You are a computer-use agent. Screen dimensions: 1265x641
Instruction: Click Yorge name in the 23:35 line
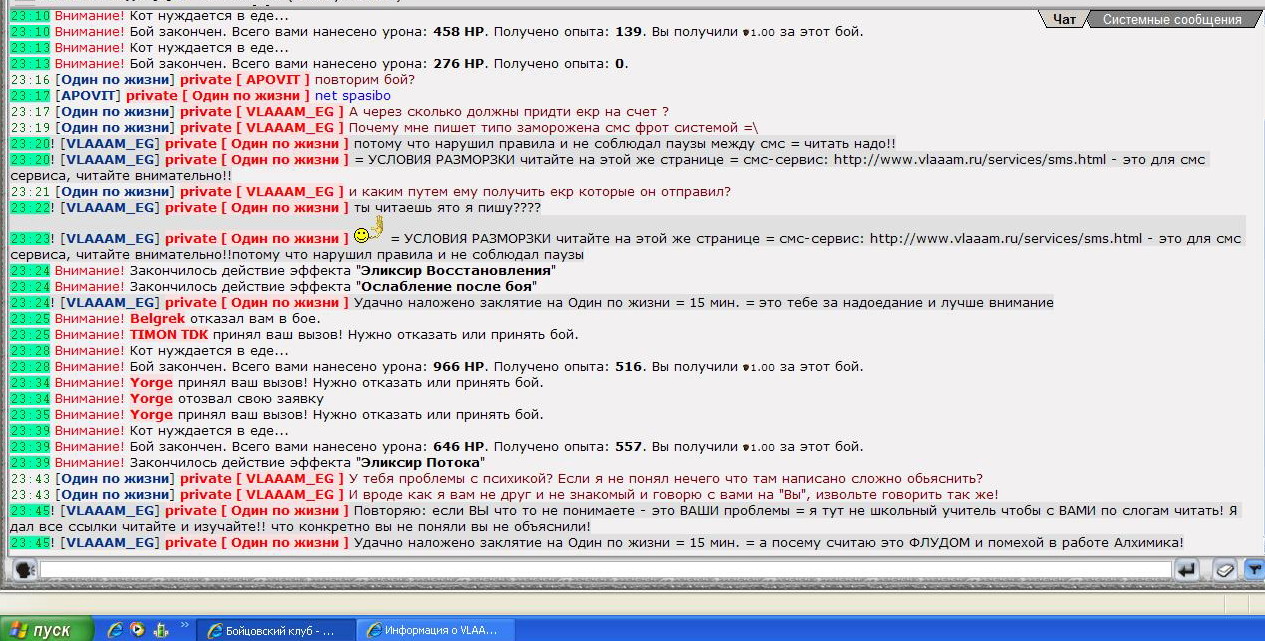tap(151, 415)
